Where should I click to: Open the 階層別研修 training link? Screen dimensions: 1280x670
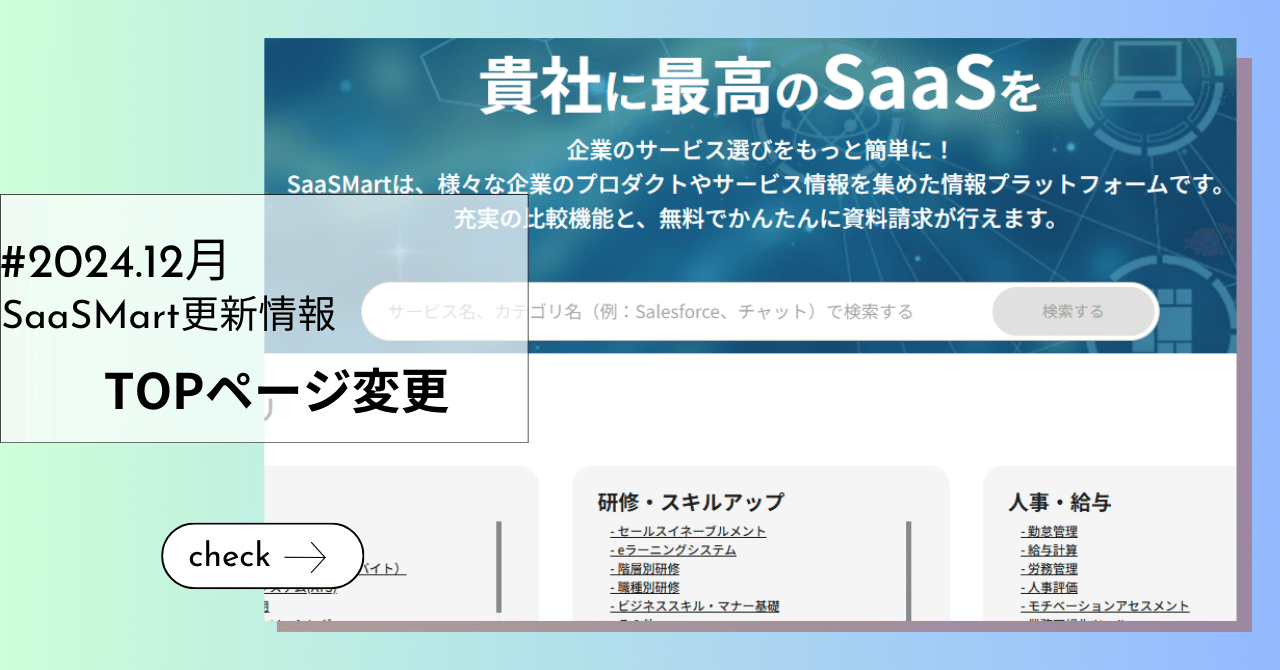coord(648,569)
